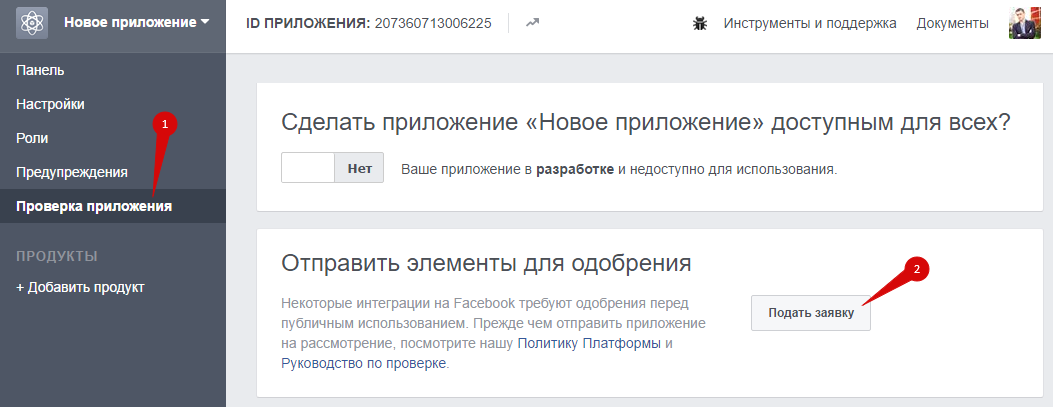
Task: Open "Предупреждения" sidebar item
Action: [x=72, y=172]
